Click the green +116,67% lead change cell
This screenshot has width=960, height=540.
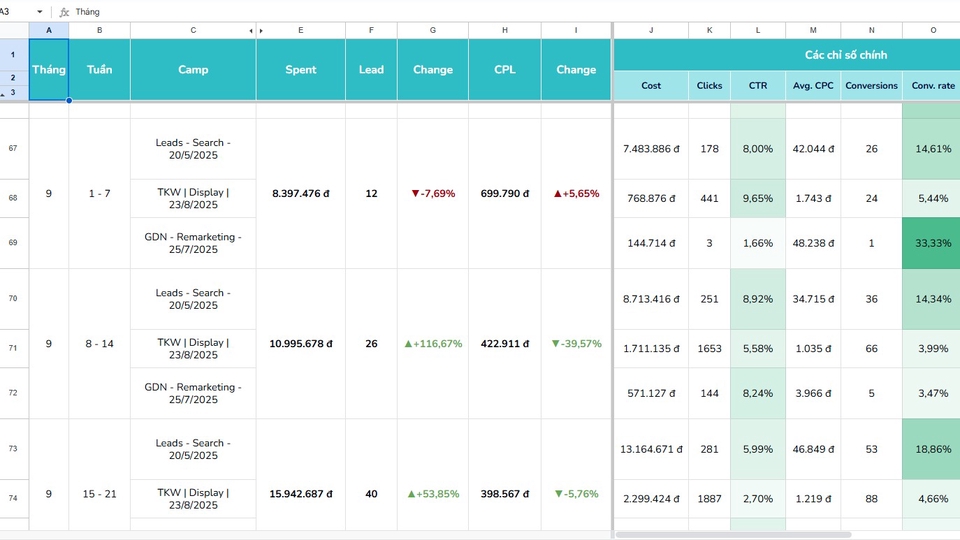click(432, 344)
